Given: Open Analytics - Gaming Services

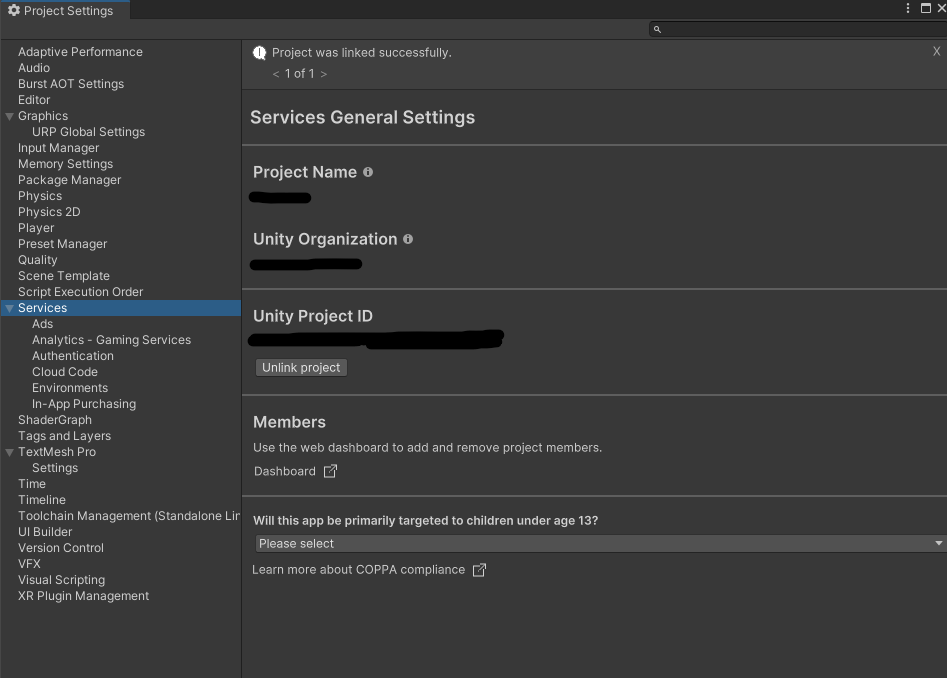Looking at the screenshot, I should [111, 340].
